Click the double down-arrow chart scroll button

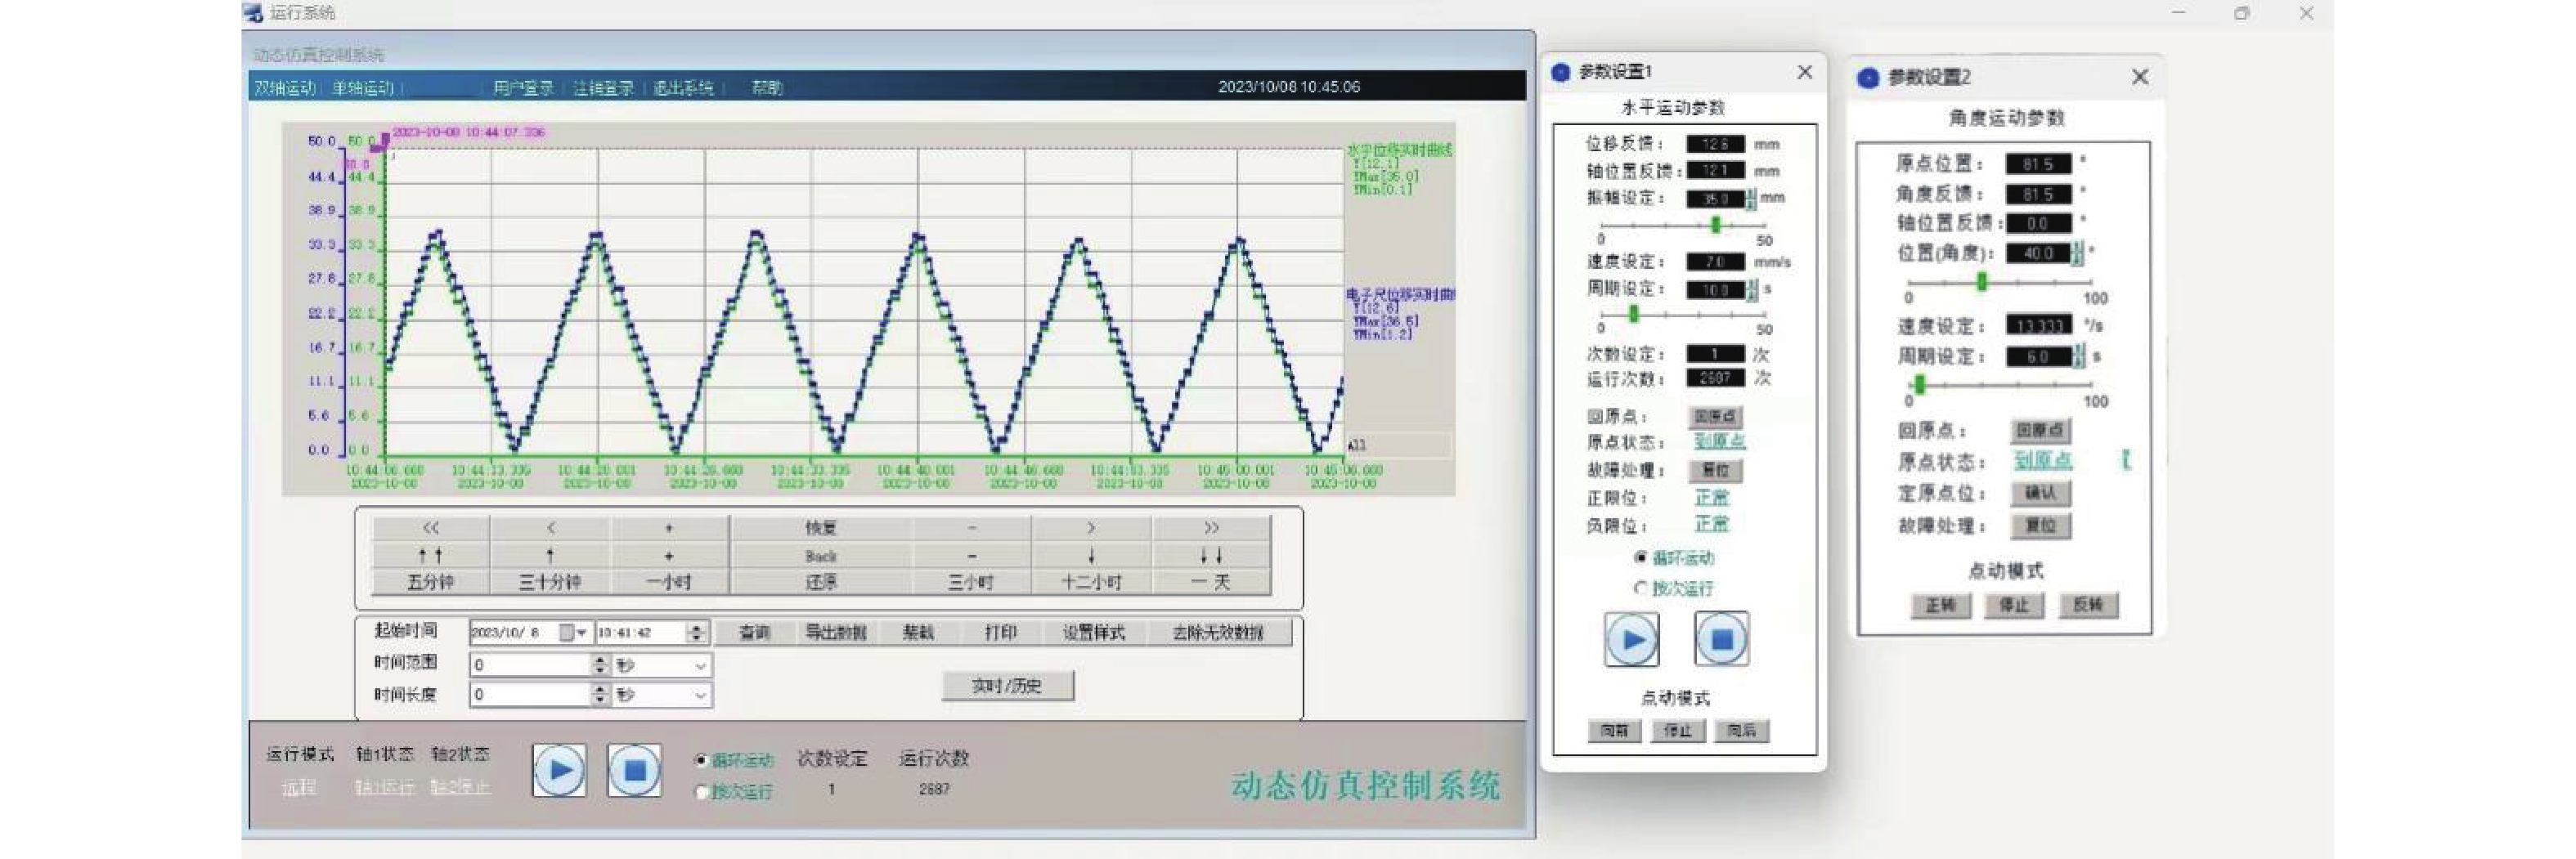click(1211, 555)
